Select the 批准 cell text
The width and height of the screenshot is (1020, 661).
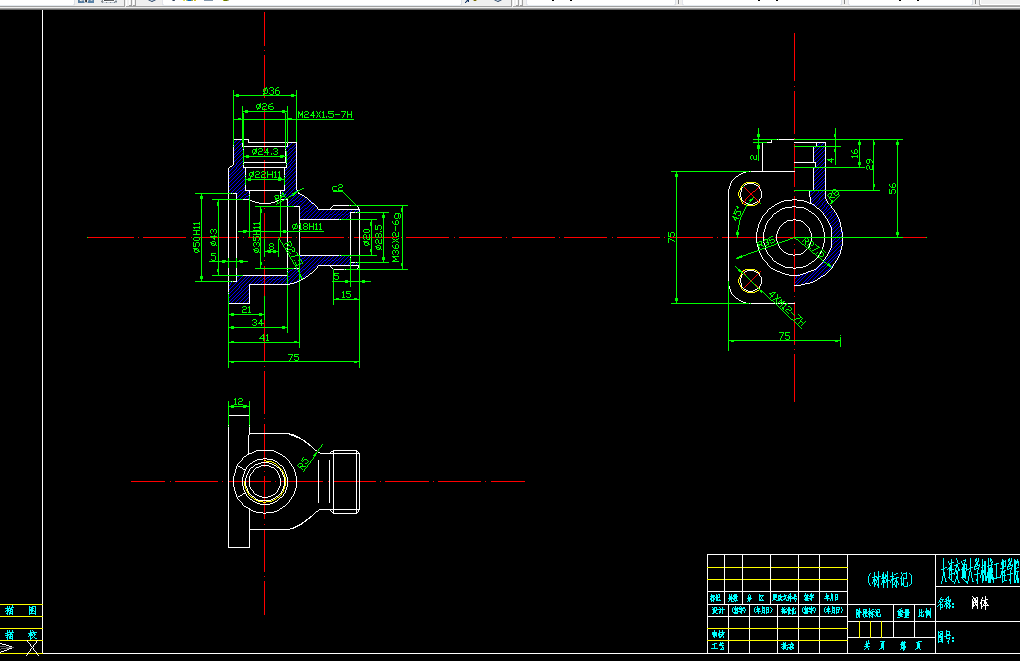(788, 646)
